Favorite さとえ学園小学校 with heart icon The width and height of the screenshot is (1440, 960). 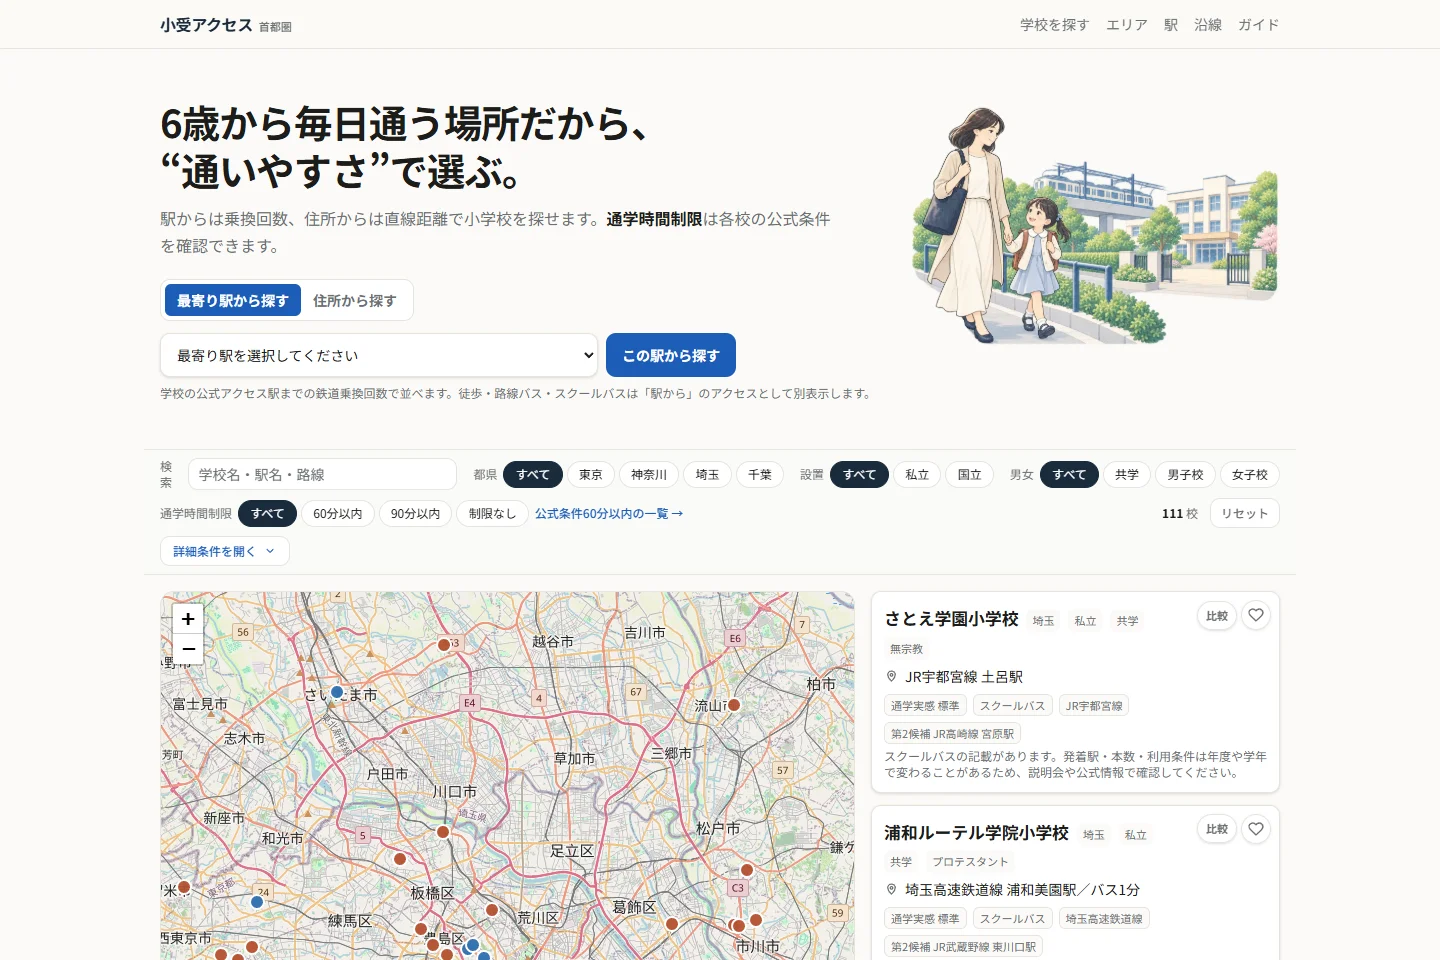click(1256, 616)
